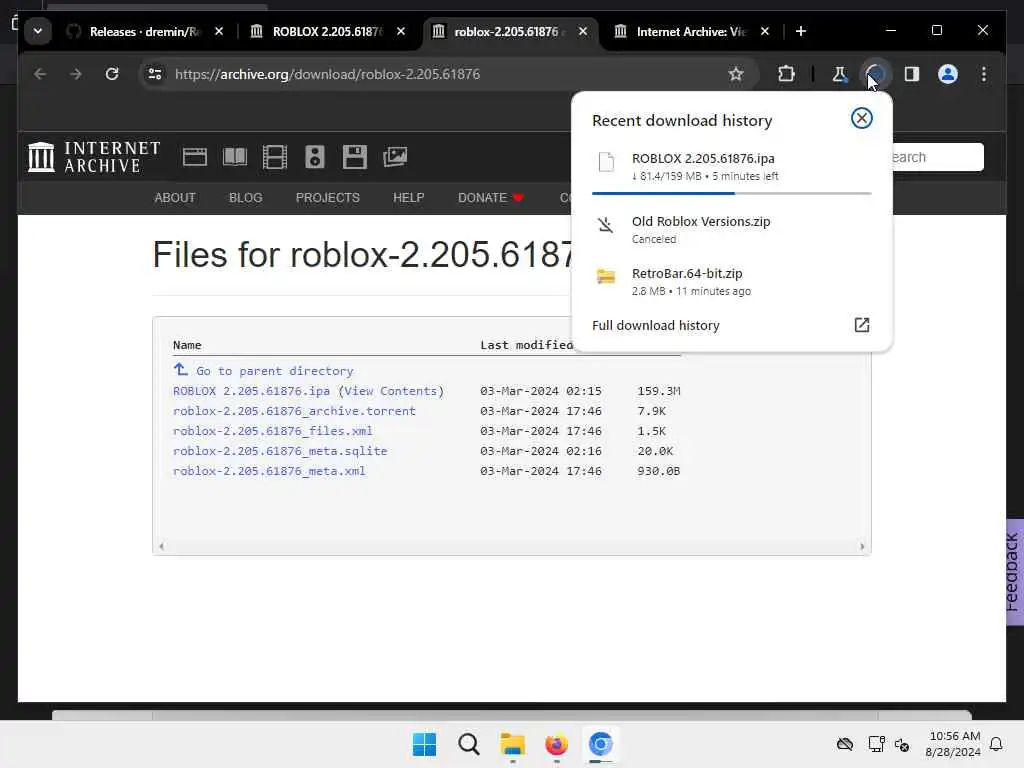View site information icon in address bar
This screenshot has height=768, width=1024.
[155, 74]
